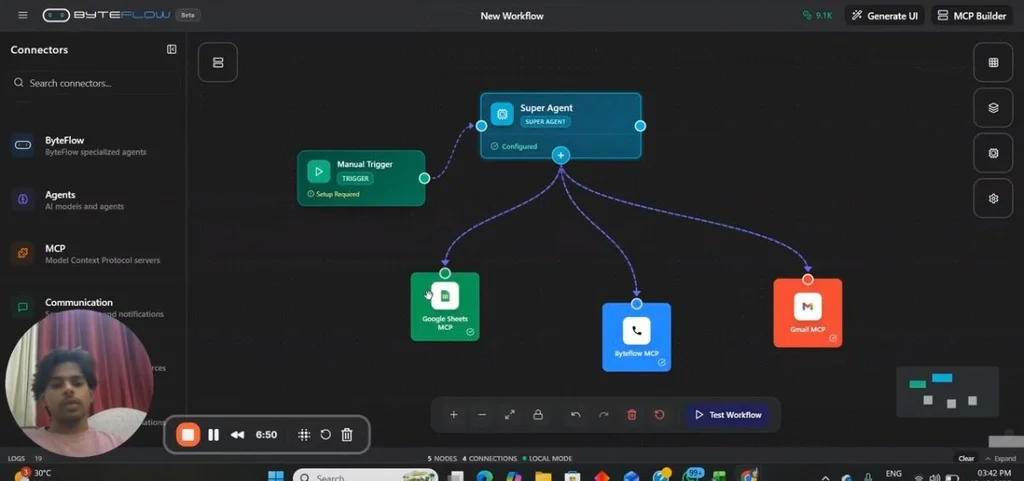
Task: Toggle the canvas lock icon
Action: (x=537, y=415)
